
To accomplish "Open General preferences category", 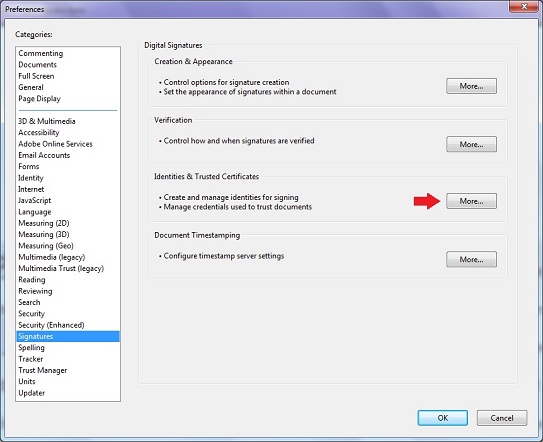I will coord(31,87).
